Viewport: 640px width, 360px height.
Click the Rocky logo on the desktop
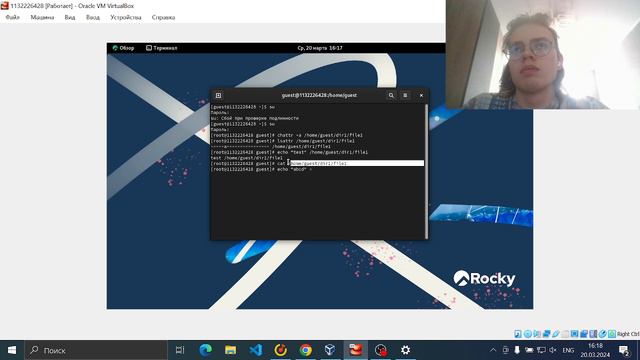click(x=484, y=278)
